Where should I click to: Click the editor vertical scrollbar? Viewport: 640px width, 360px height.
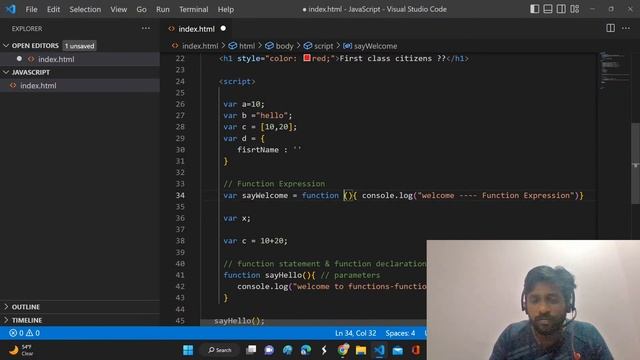coord(636,163)
